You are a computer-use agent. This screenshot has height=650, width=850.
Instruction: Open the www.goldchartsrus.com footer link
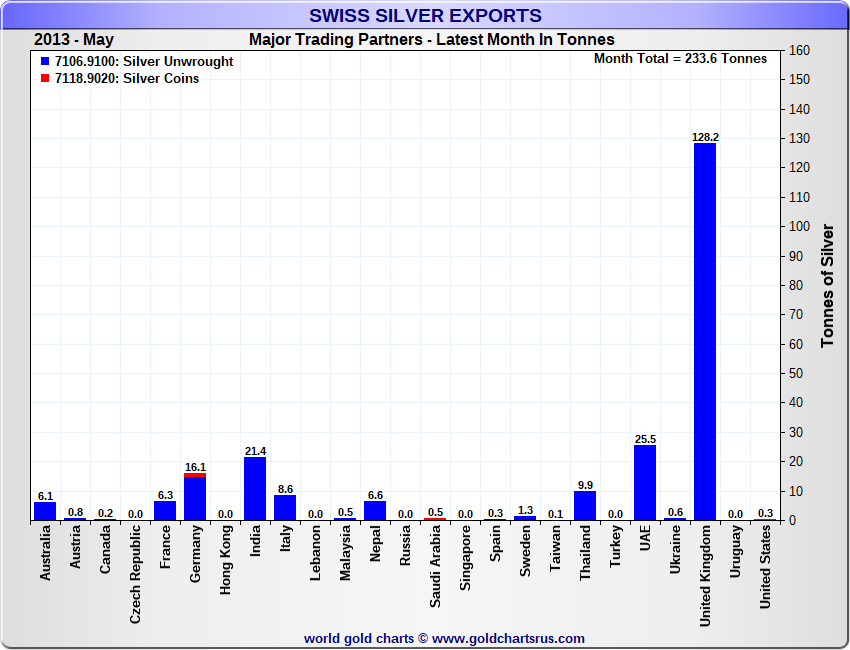point(508,638)
